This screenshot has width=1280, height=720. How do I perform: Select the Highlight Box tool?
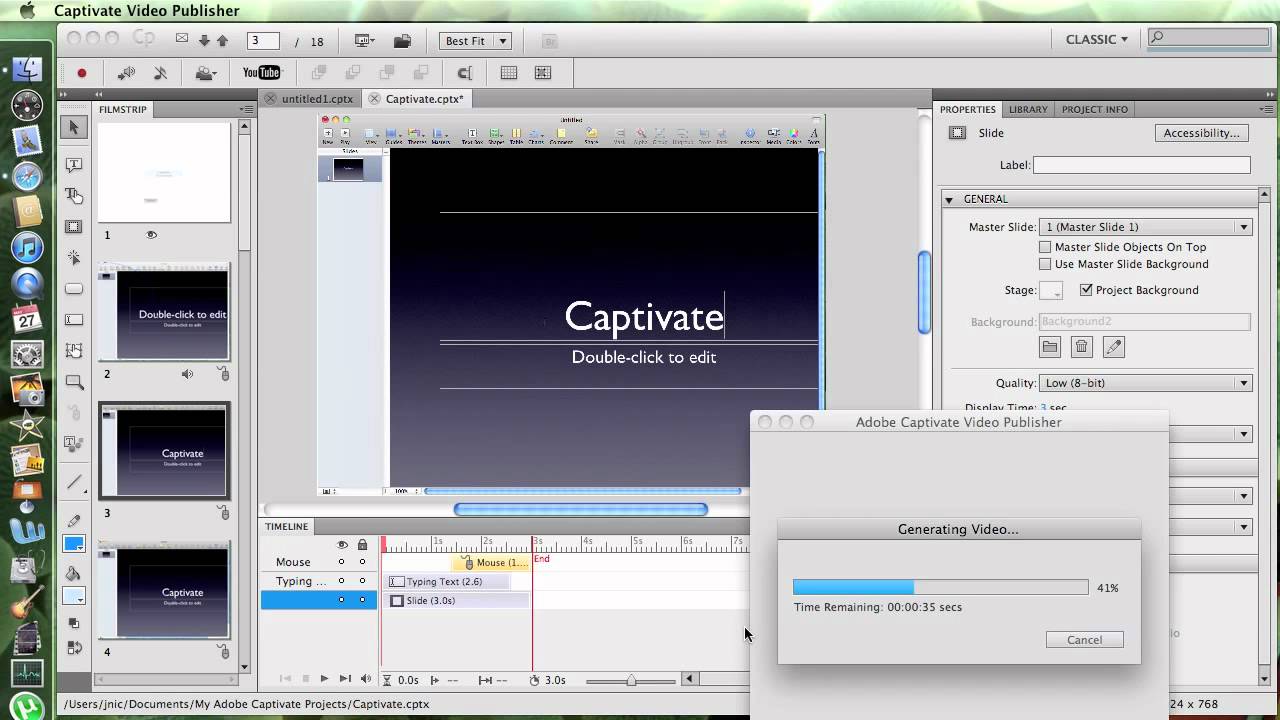[x=74, y=227]
